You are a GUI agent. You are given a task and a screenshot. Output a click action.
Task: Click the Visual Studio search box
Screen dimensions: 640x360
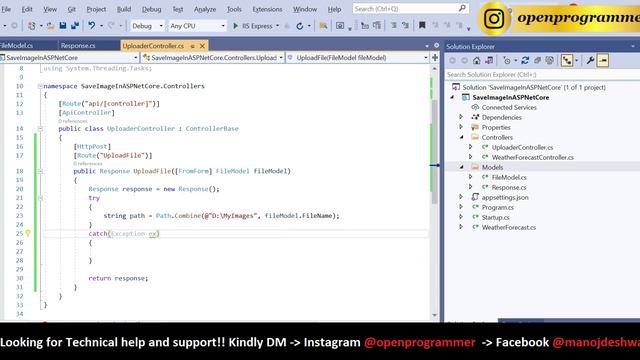(410, 9)
